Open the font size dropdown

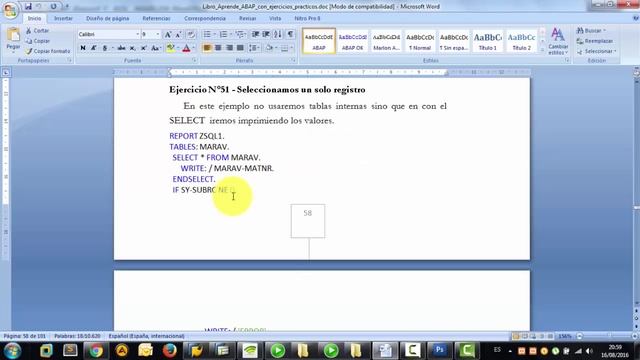[x=158, y=34]
